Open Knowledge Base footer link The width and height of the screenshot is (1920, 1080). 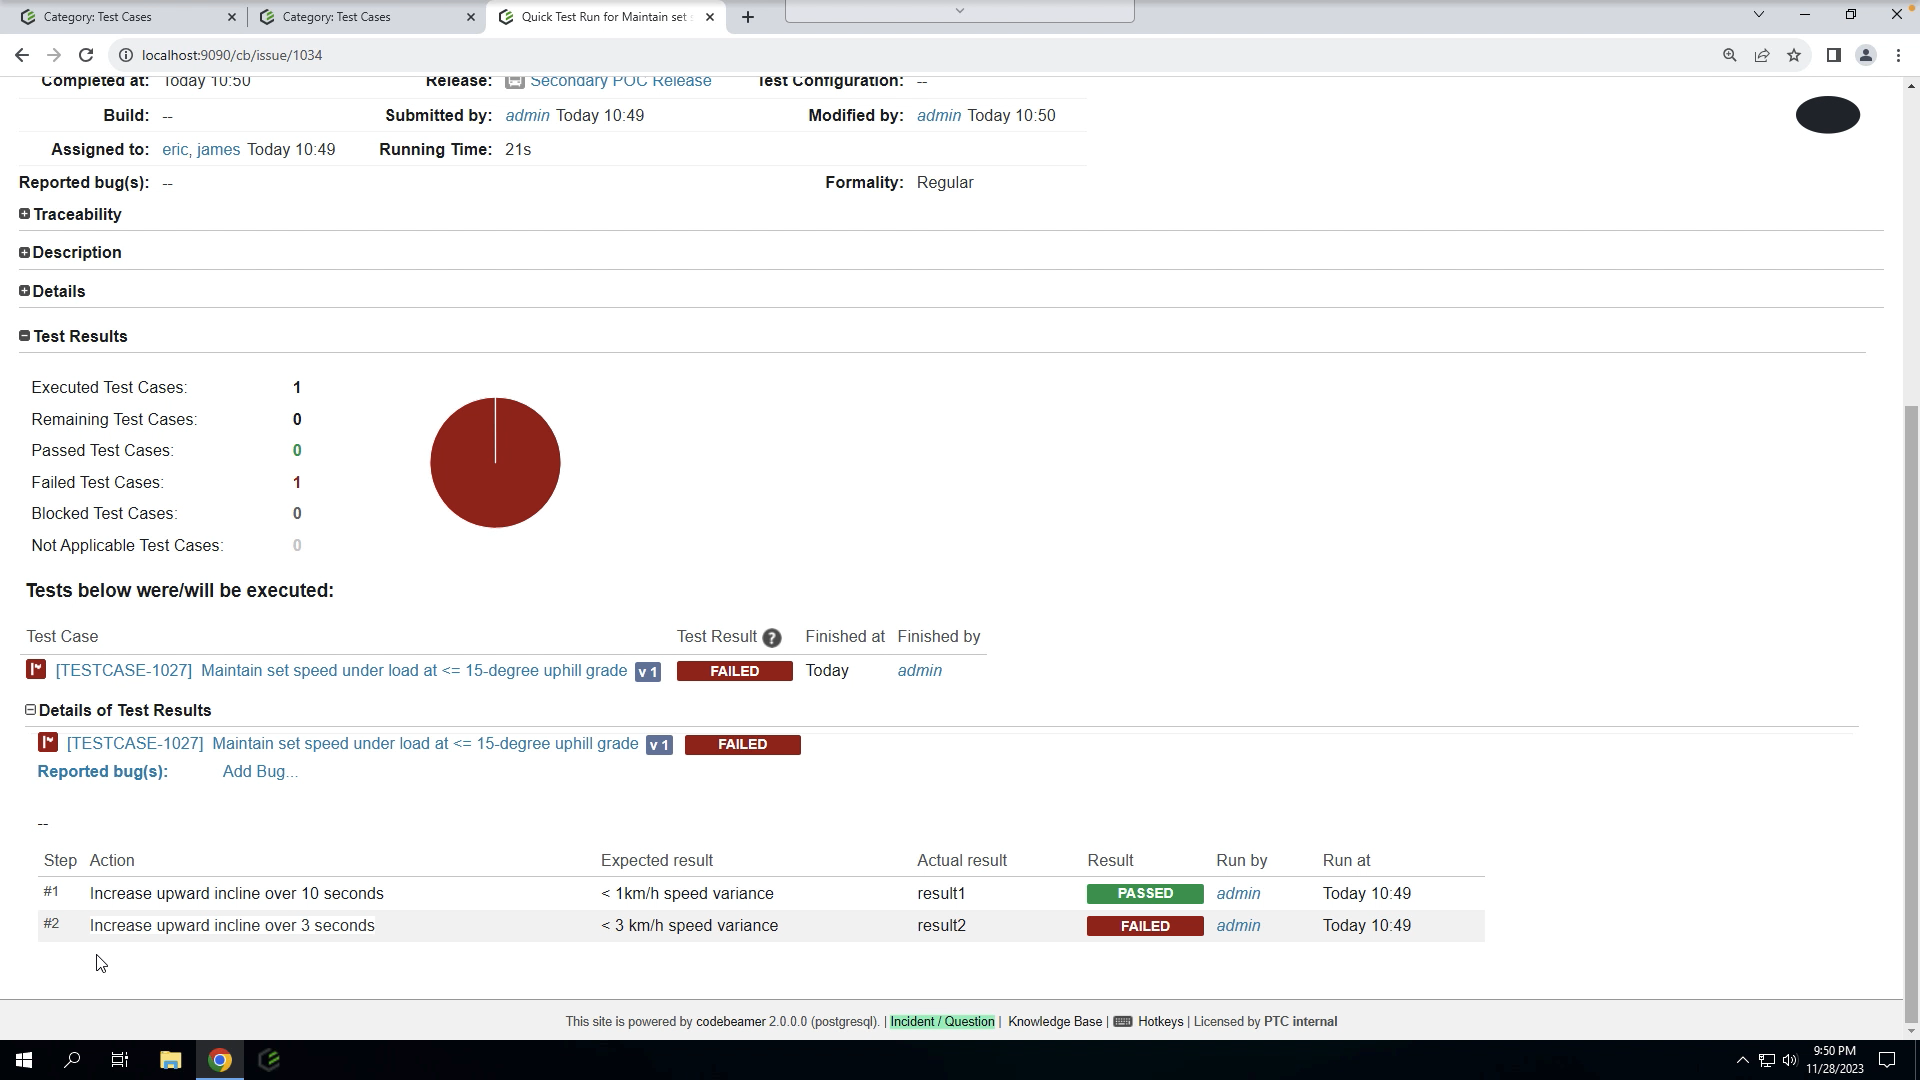click(1054, 1021)
